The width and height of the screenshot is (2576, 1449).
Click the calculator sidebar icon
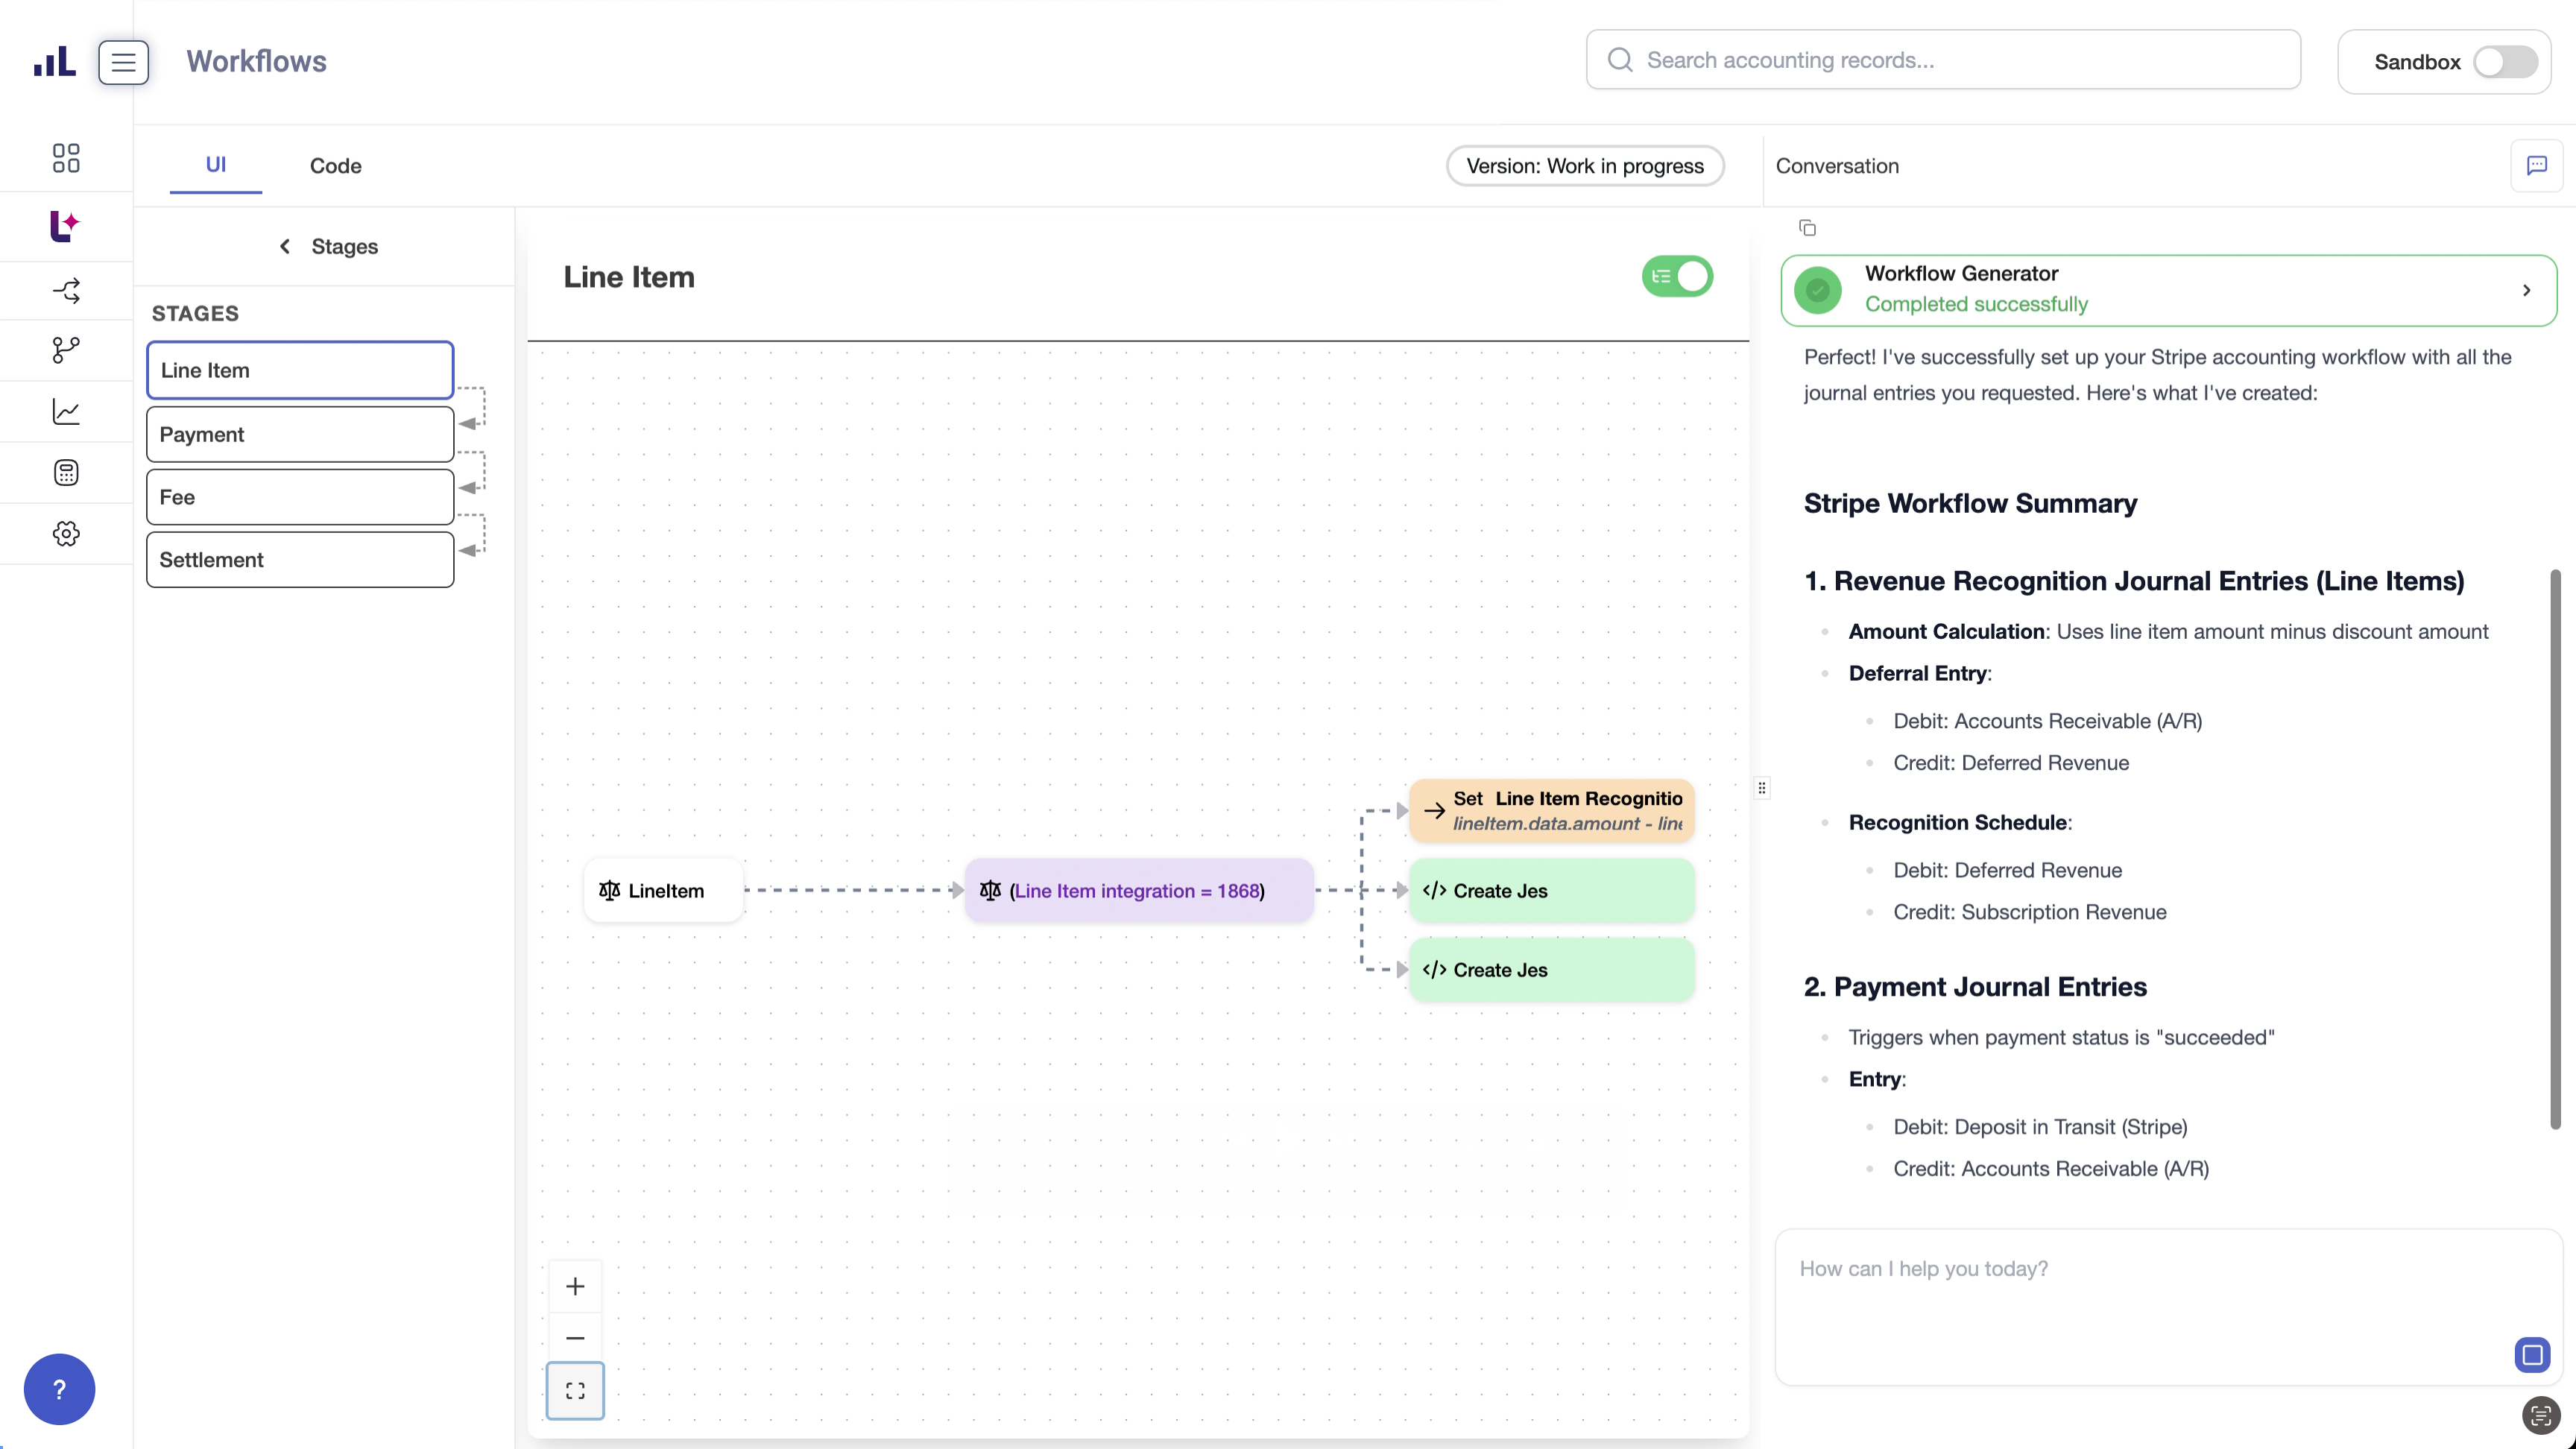66,472
